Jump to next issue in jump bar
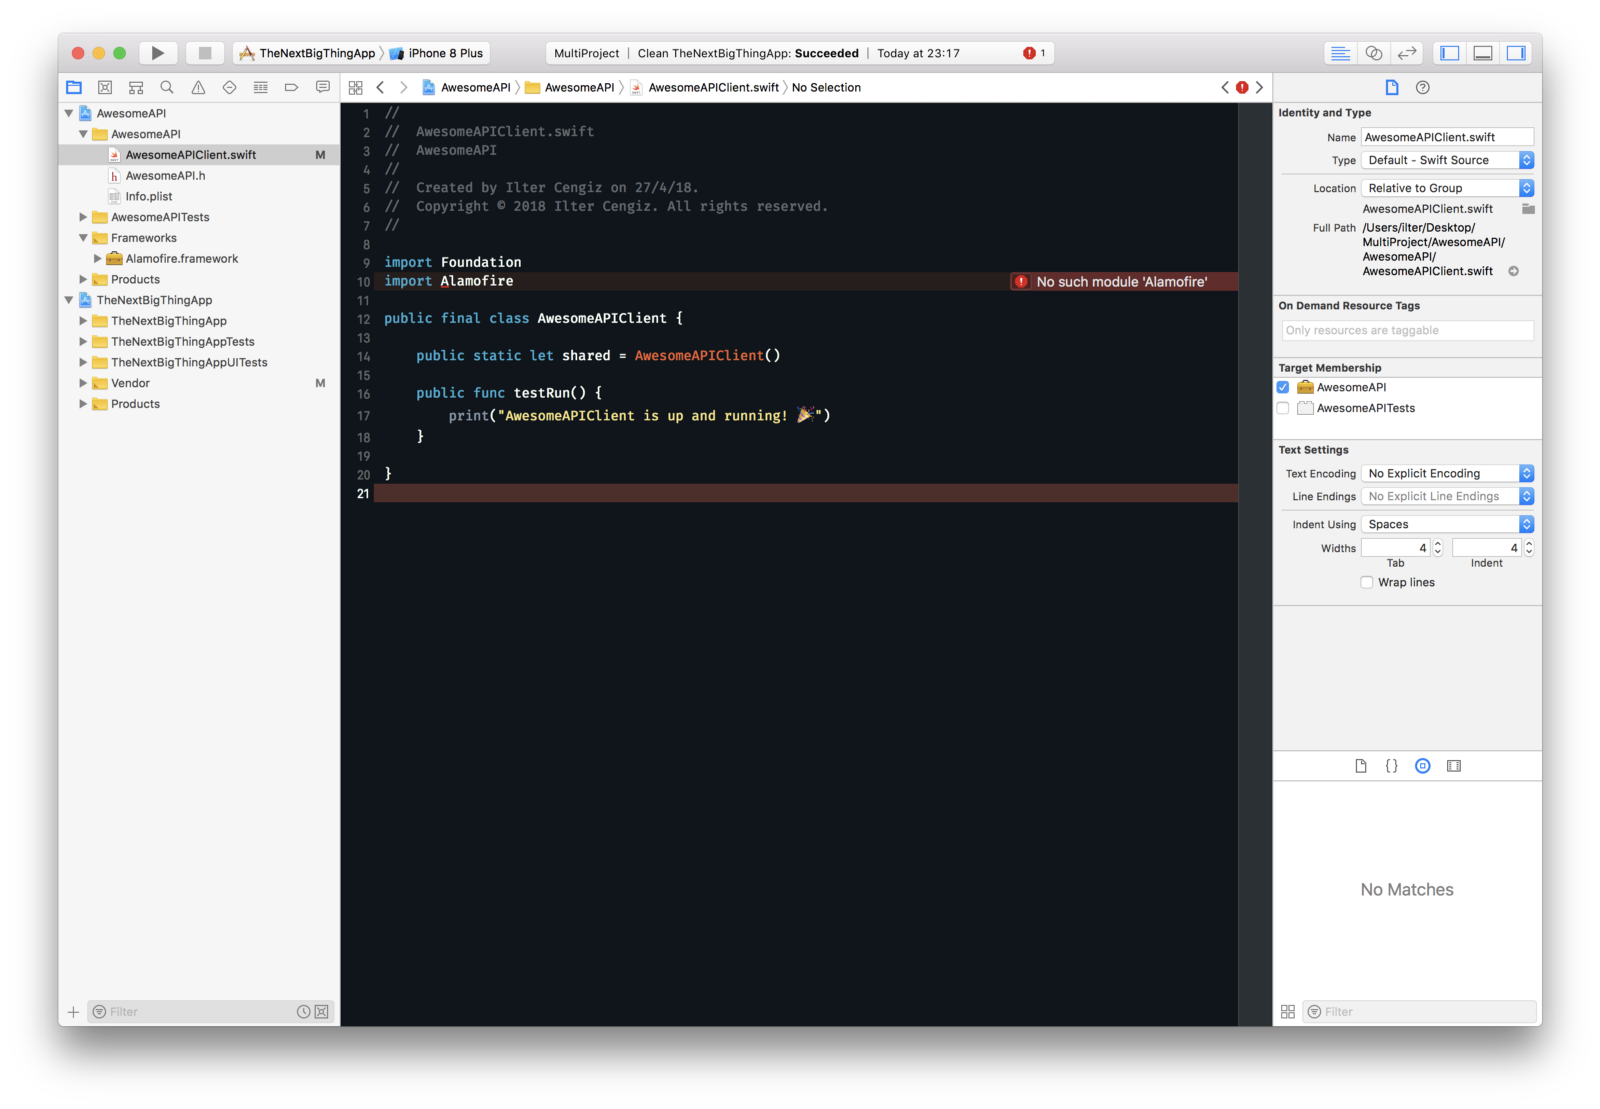Image resolution: width=1600 pixels, height=1109 pixels. 1259,87
